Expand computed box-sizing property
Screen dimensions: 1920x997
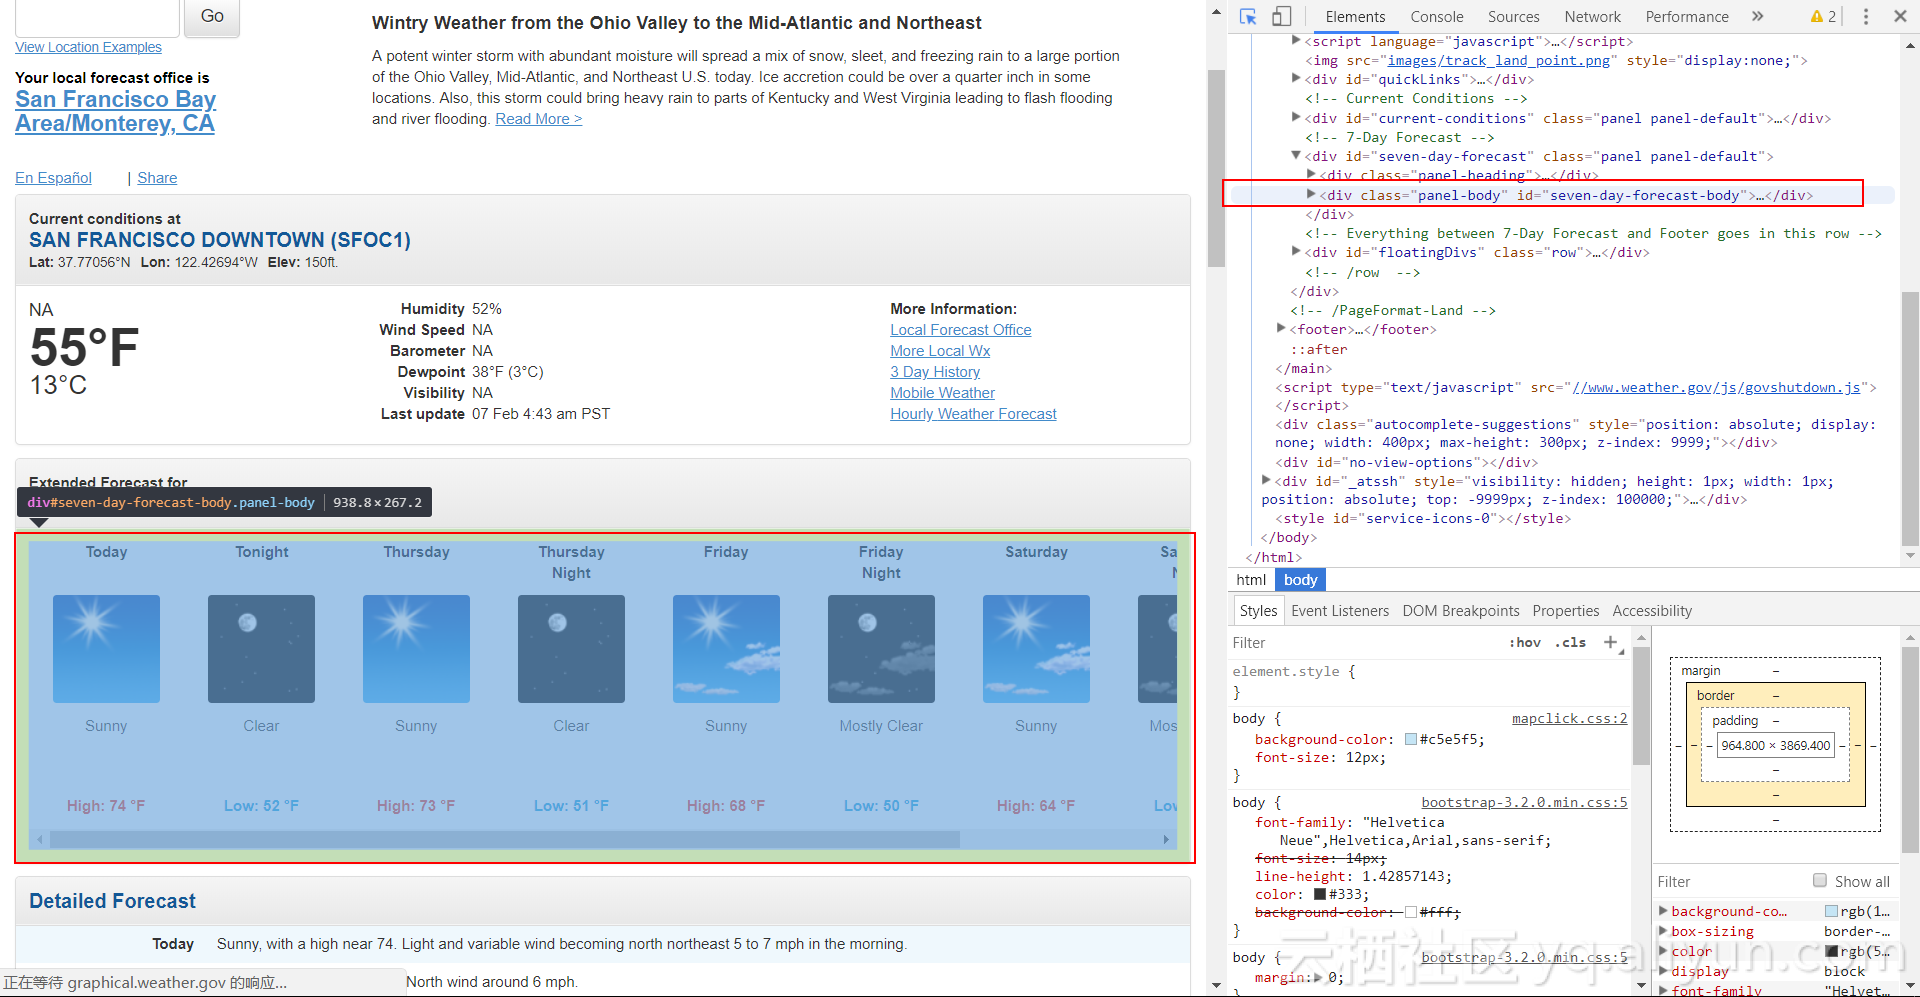click(1663, 931)
